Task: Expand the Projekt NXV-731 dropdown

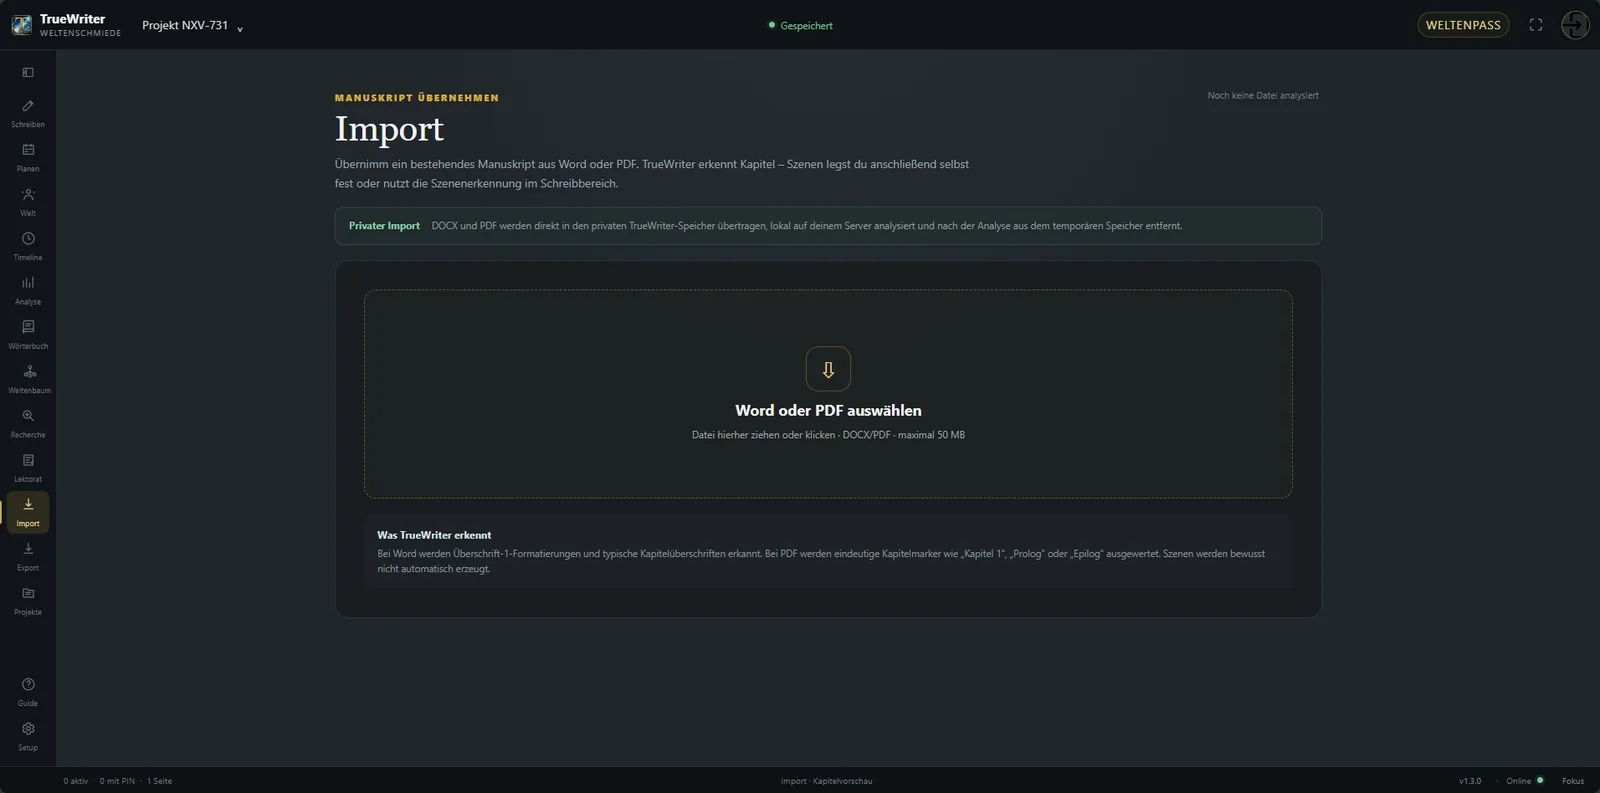Action: coord(192,26)
